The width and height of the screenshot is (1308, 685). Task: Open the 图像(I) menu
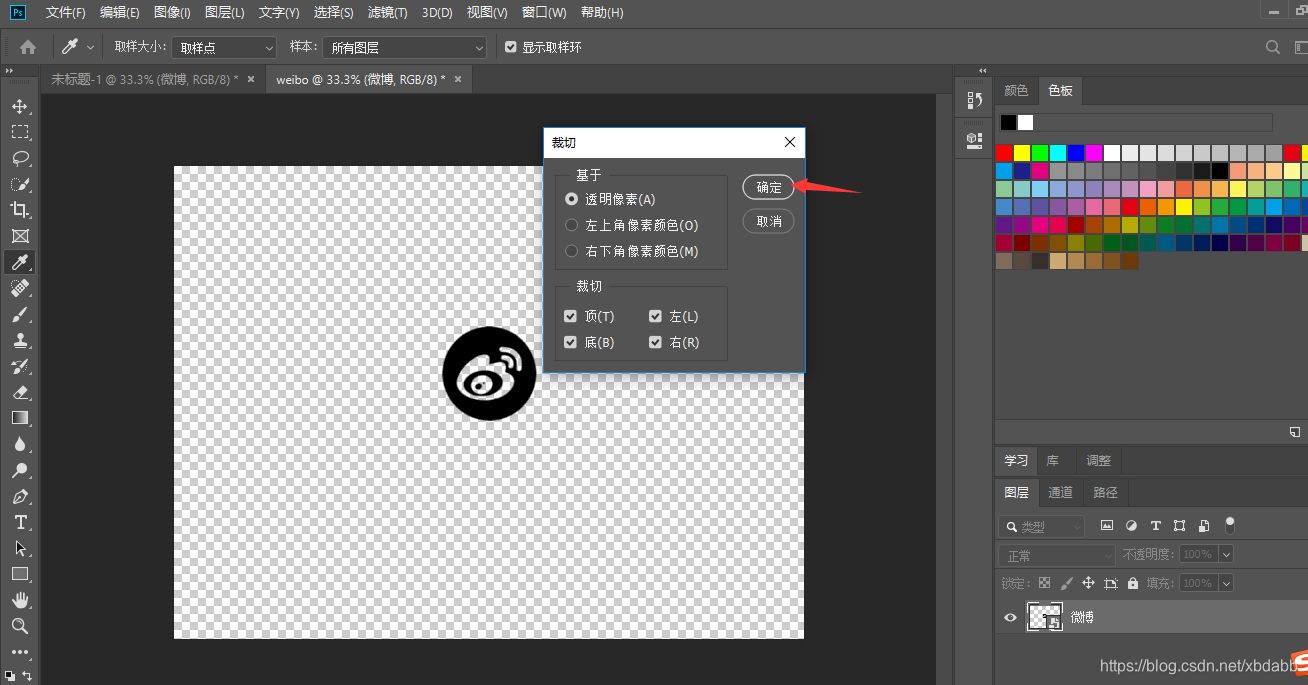tap(173, 13)
